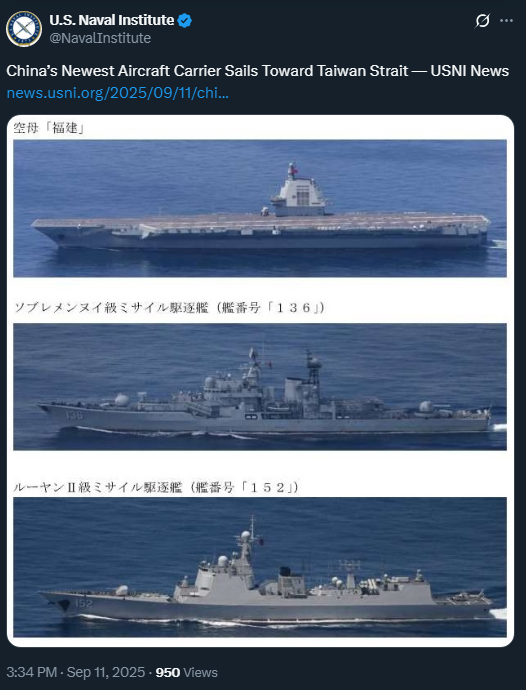Click the @NavalInstitute handle
Image resolution: width=526 pixels, height=690 pixels.
[100, 38]
